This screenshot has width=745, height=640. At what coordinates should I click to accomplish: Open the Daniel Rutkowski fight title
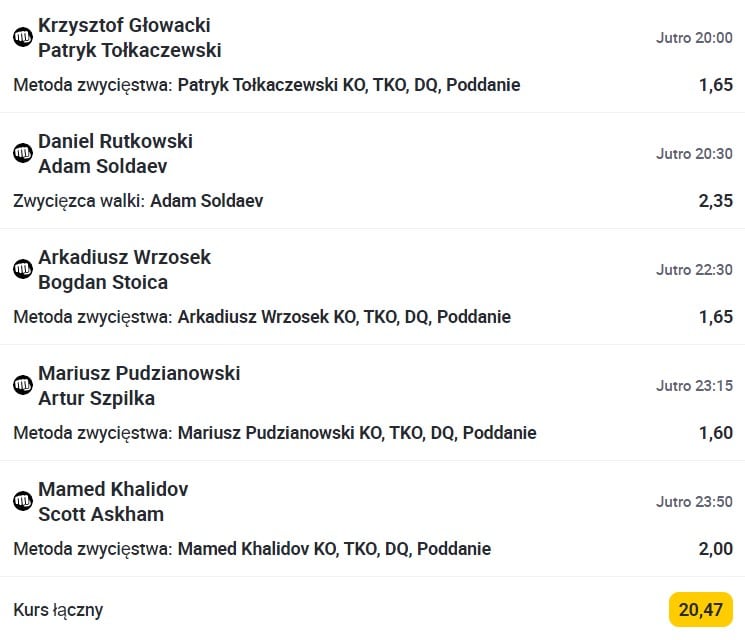pos(115,141)
